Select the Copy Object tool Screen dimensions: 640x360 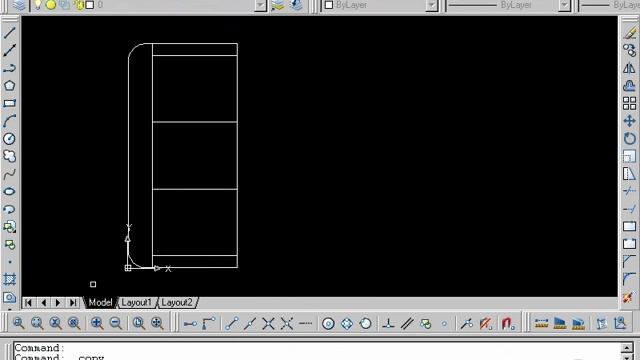click(x=629, y=50)
